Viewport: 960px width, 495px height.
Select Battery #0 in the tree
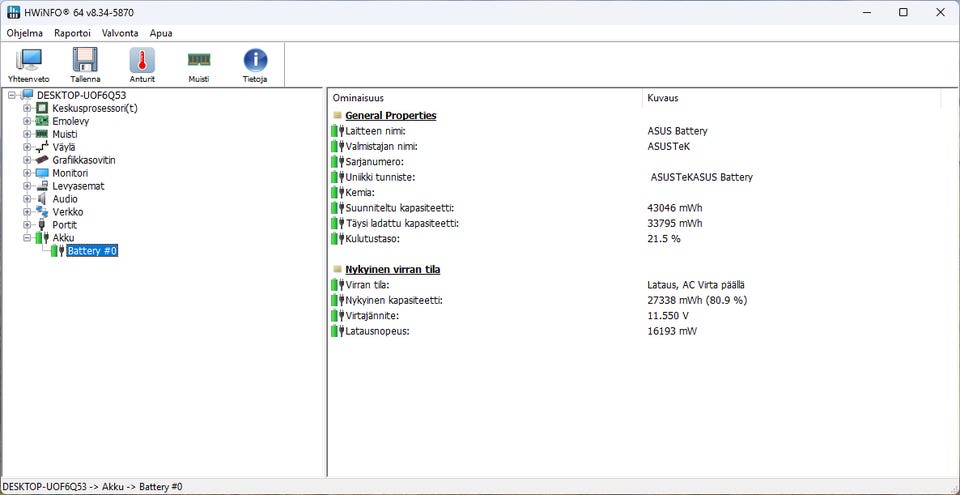[92, 251]
